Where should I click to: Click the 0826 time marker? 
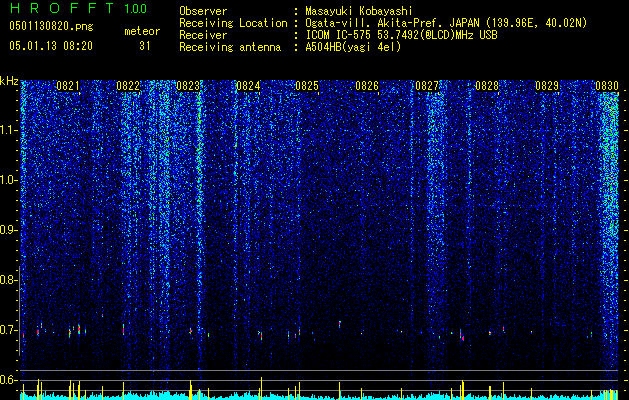pos(367,86)
